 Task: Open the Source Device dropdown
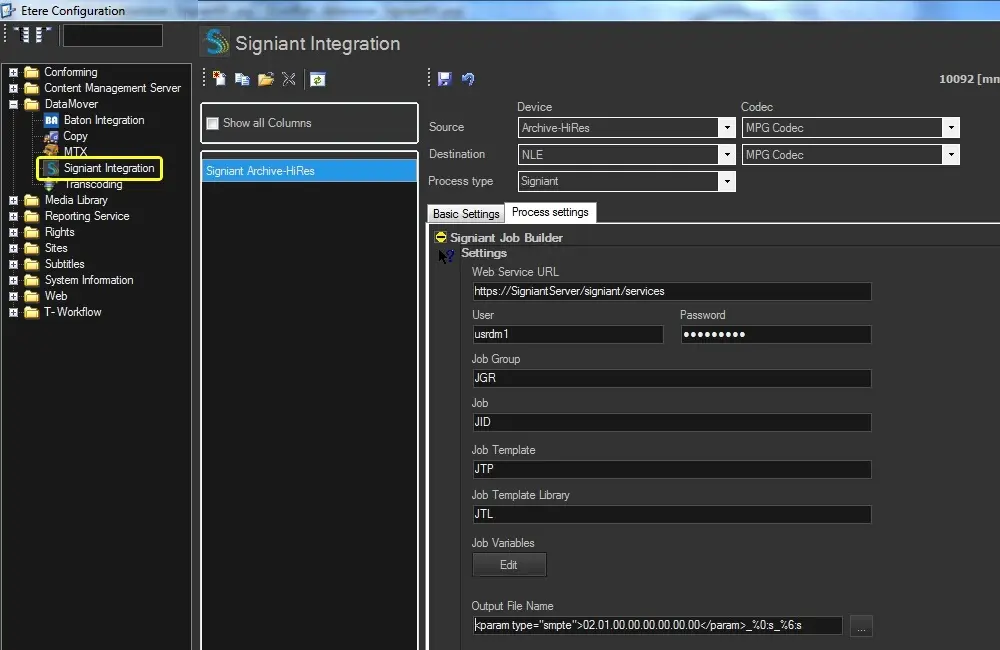pos(727,128)
